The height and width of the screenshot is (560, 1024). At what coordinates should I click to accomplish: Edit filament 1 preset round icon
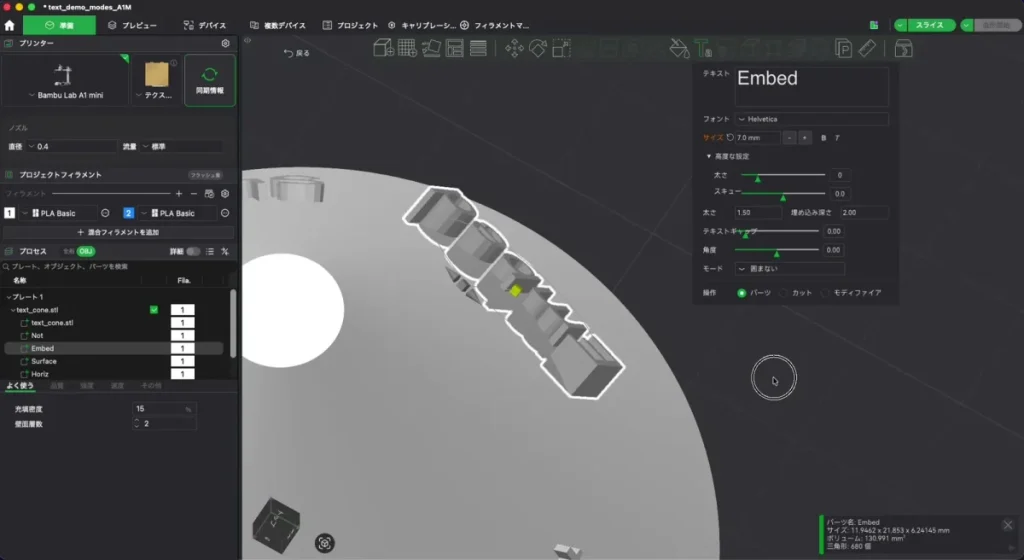105,213
